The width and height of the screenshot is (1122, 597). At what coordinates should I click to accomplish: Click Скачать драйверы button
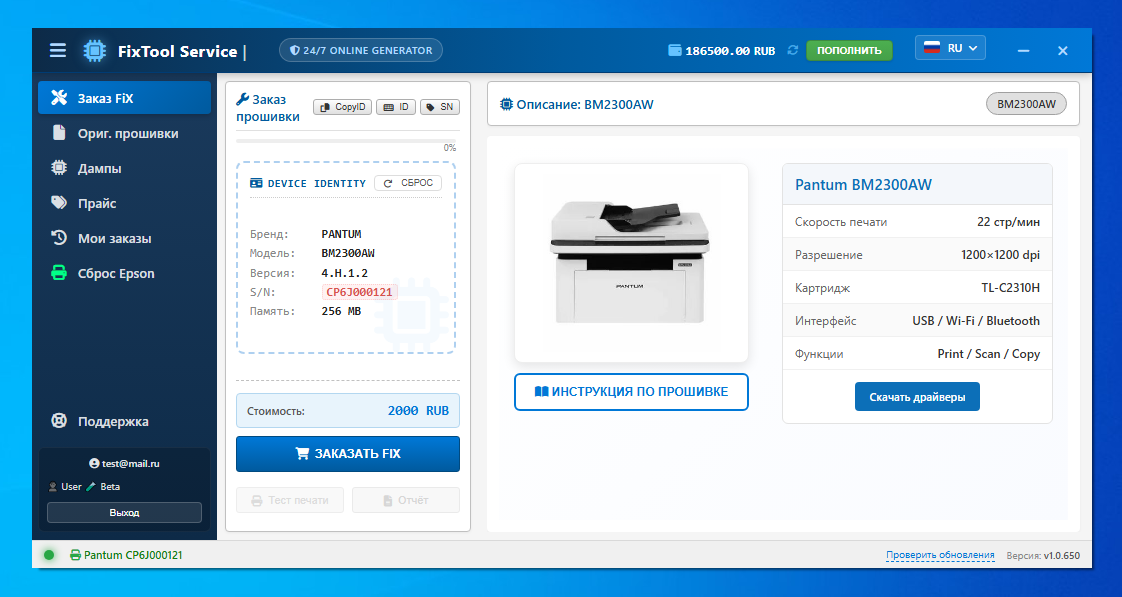917,397
